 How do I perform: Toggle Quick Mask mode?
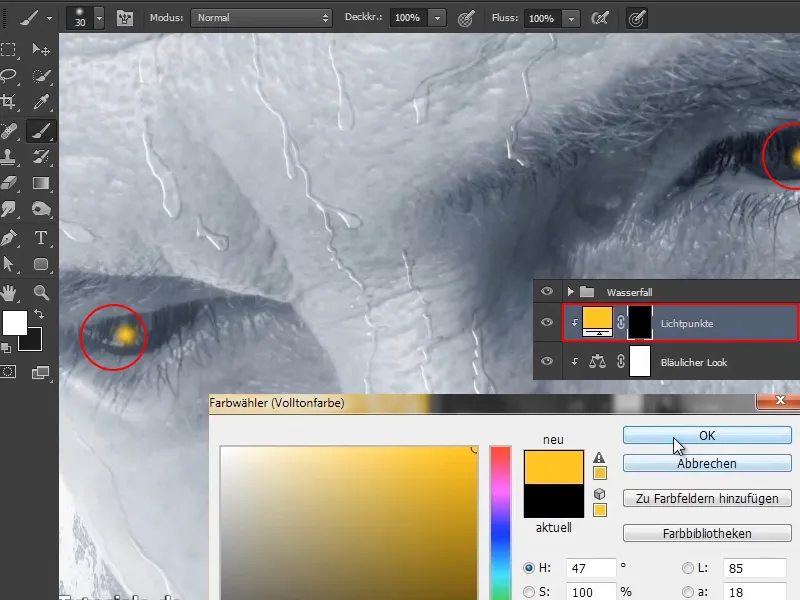(x=9, y=372)
